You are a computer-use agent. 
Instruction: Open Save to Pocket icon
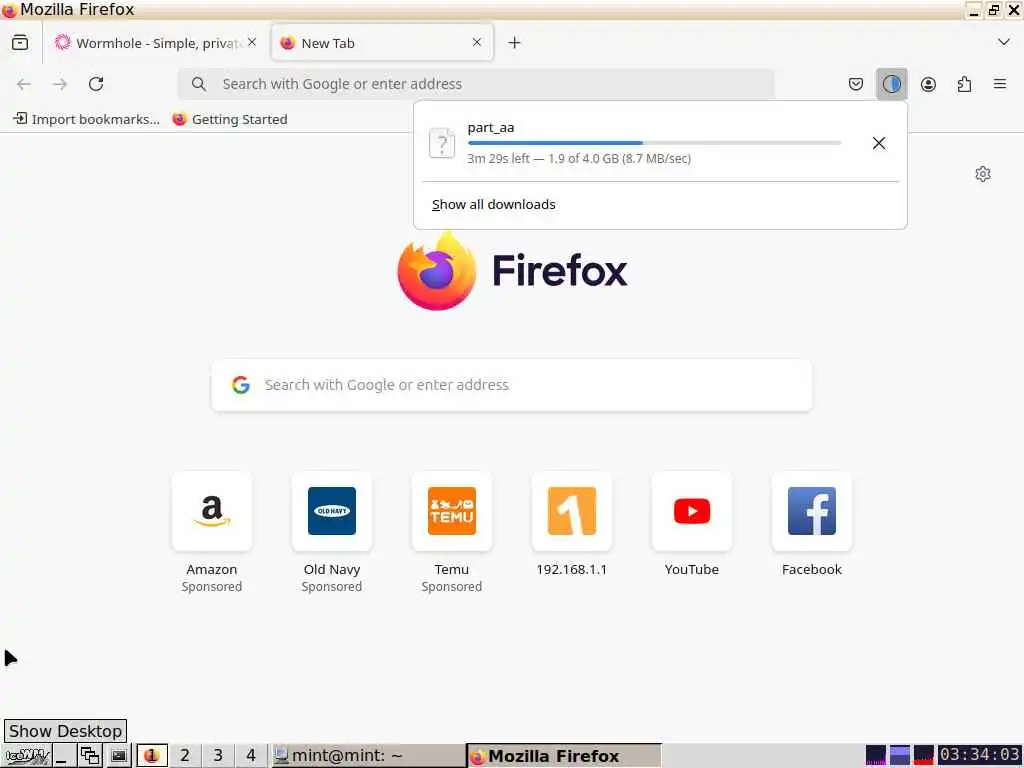(x=856, y=84)
